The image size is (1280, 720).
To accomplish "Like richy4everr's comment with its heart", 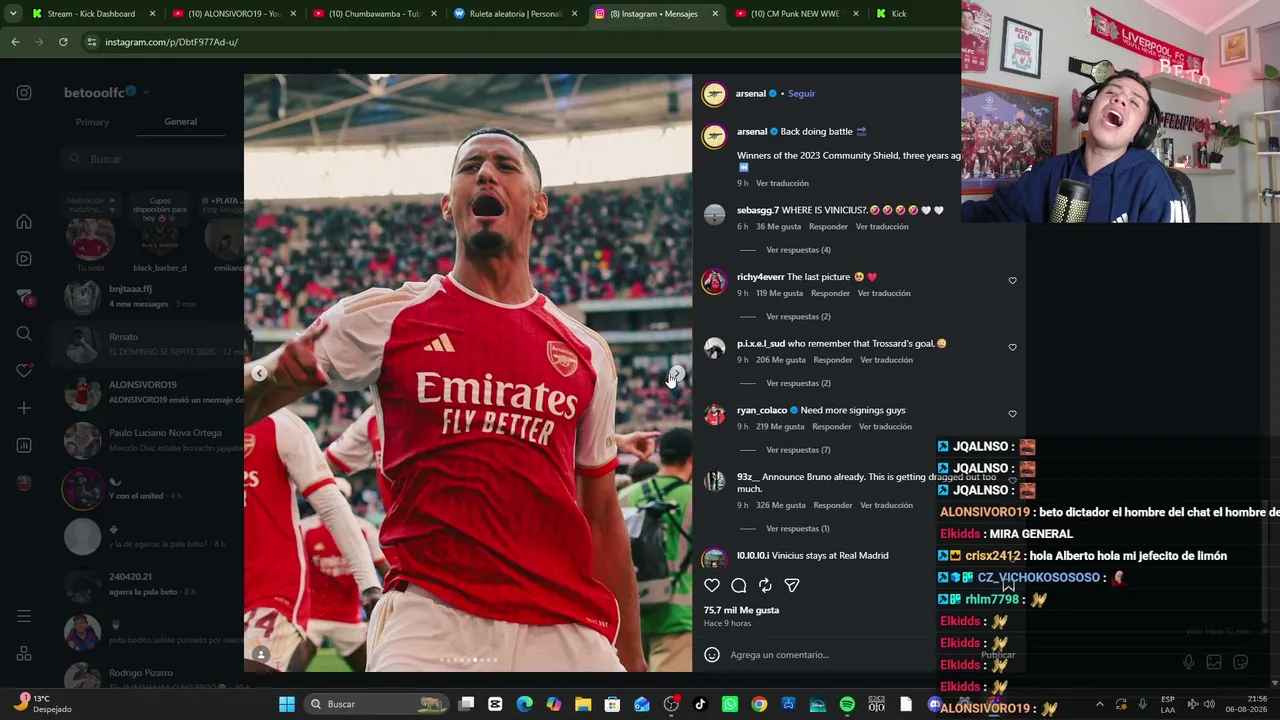I will click(x=1012, y=281).
